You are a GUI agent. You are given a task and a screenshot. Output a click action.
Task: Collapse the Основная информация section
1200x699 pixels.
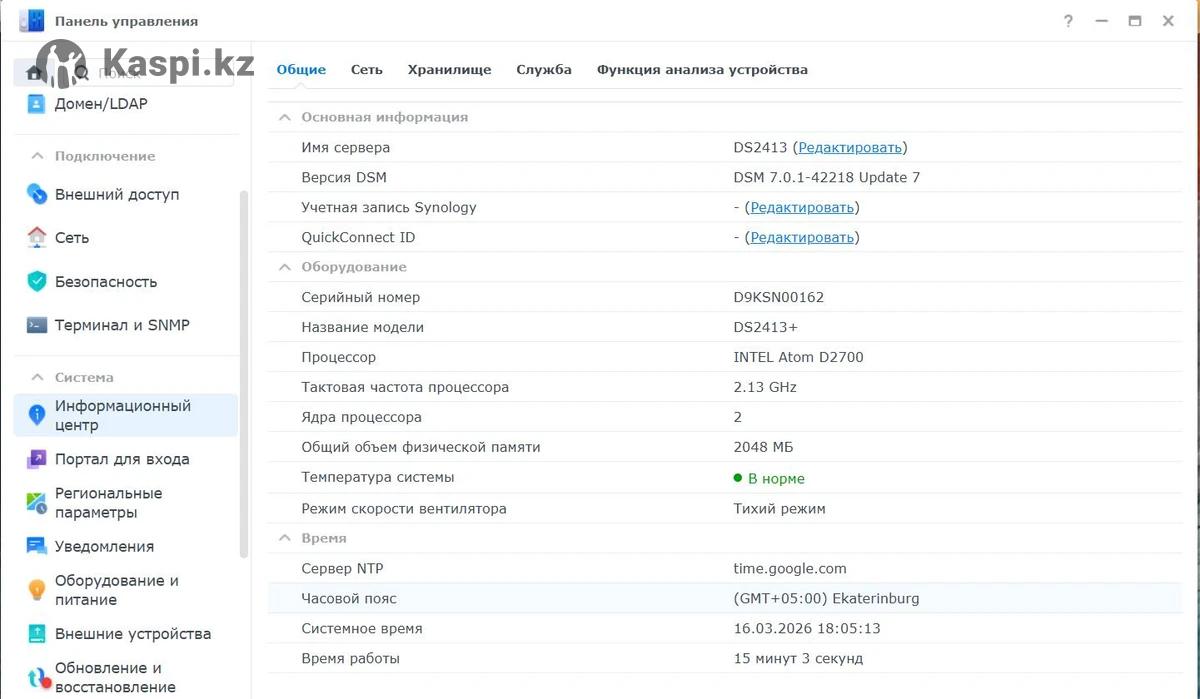tap(284, 117)
